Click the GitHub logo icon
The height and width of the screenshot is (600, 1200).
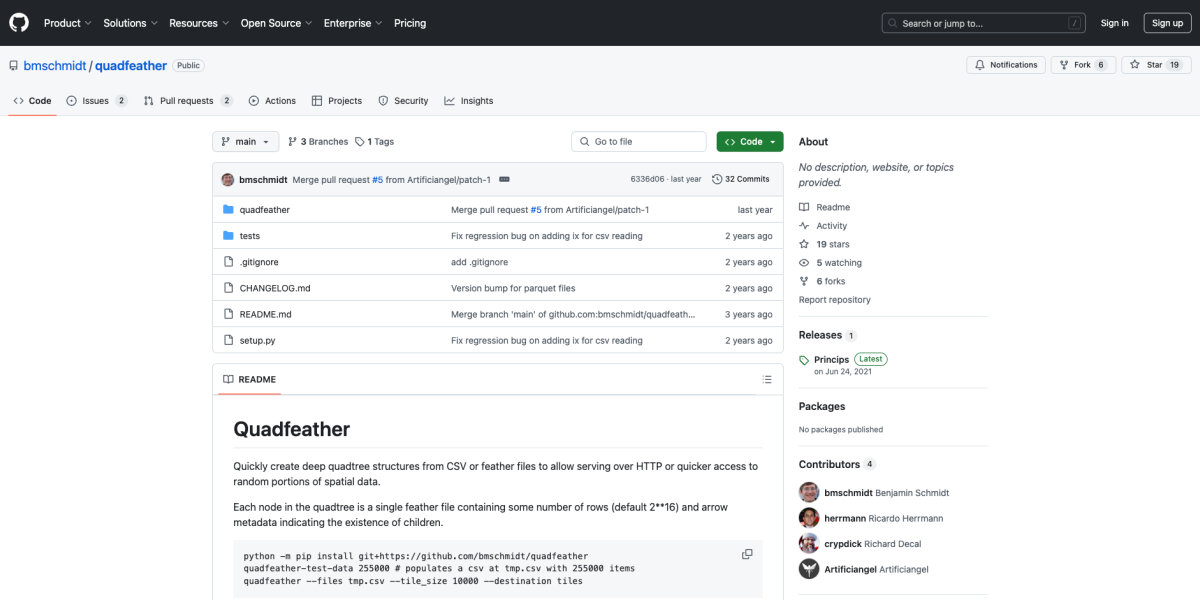19,22
